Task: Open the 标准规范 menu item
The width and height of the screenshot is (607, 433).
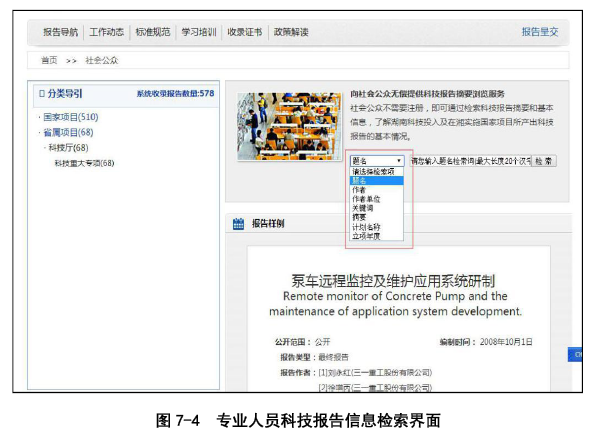Action: coord(152,32)
